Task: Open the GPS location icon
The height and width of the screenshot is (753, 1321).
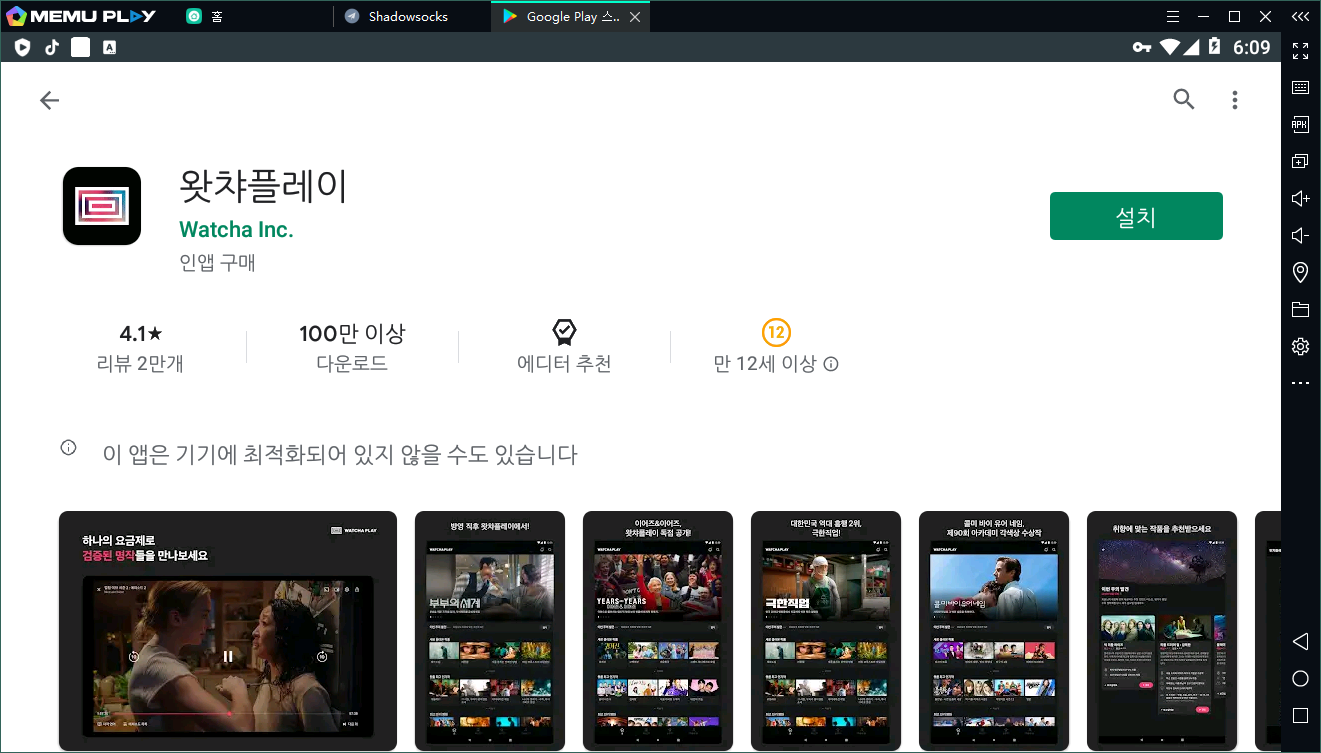Action: click(x=1300, y=272)
